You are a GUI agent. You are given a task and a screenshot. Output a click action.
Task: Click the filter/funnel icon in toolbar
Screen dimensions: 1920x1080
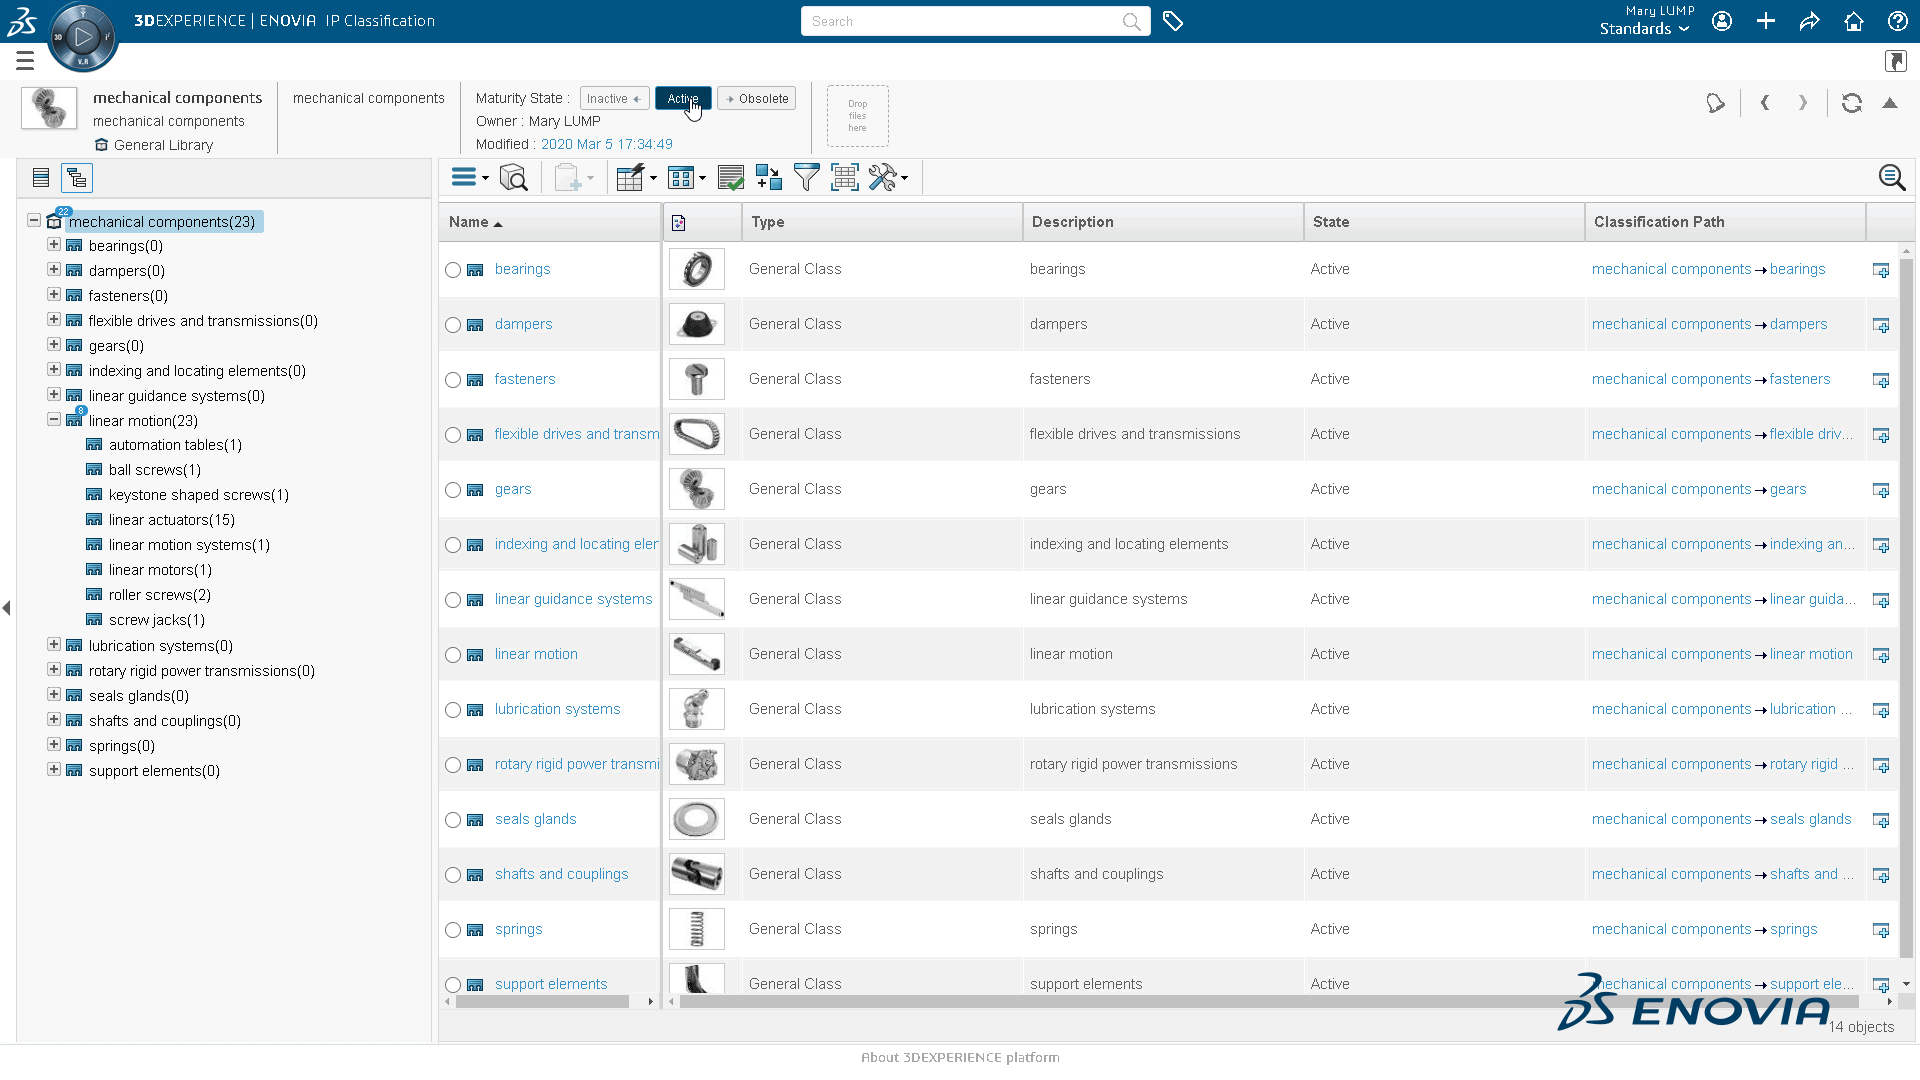pyautogui.click(x=806, y=177)
